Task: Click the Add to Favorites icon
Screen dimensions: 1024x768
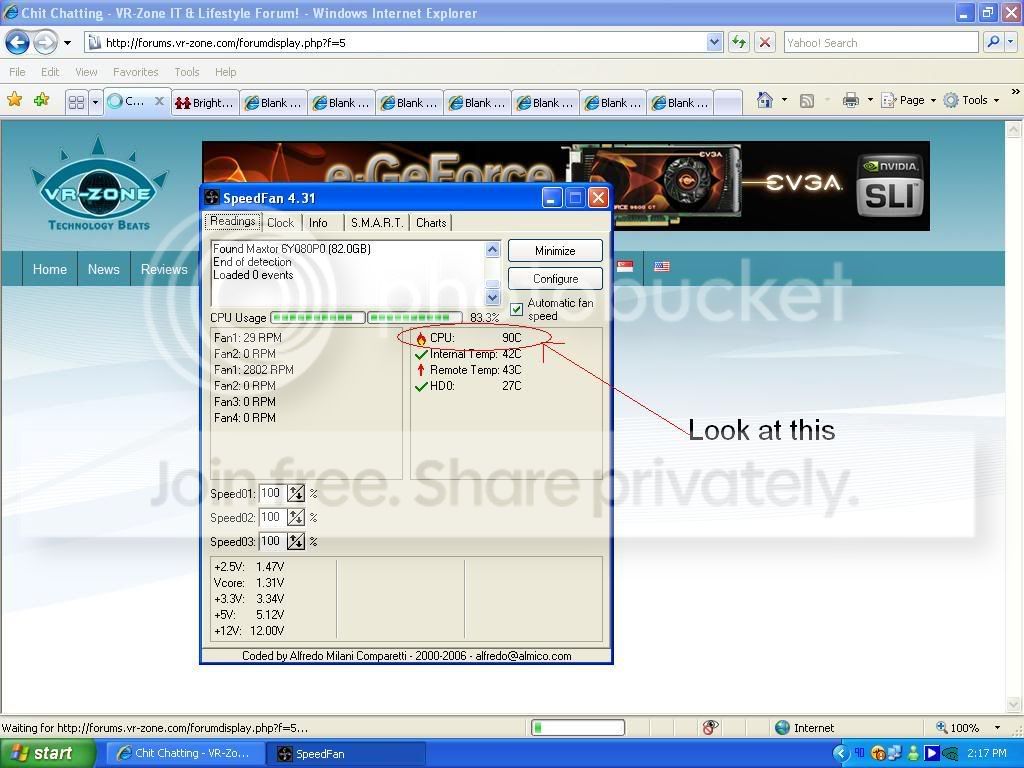Action: coord(42,100)
